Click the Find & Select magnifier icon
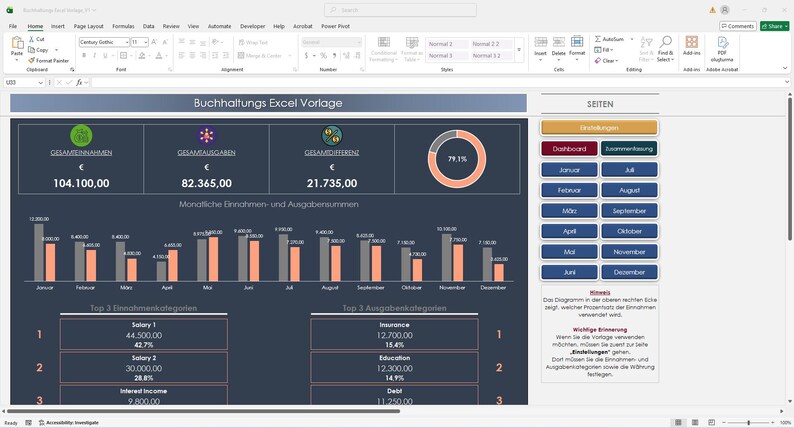Viewport: 794px width, 428px height. [x=665, y=42]
